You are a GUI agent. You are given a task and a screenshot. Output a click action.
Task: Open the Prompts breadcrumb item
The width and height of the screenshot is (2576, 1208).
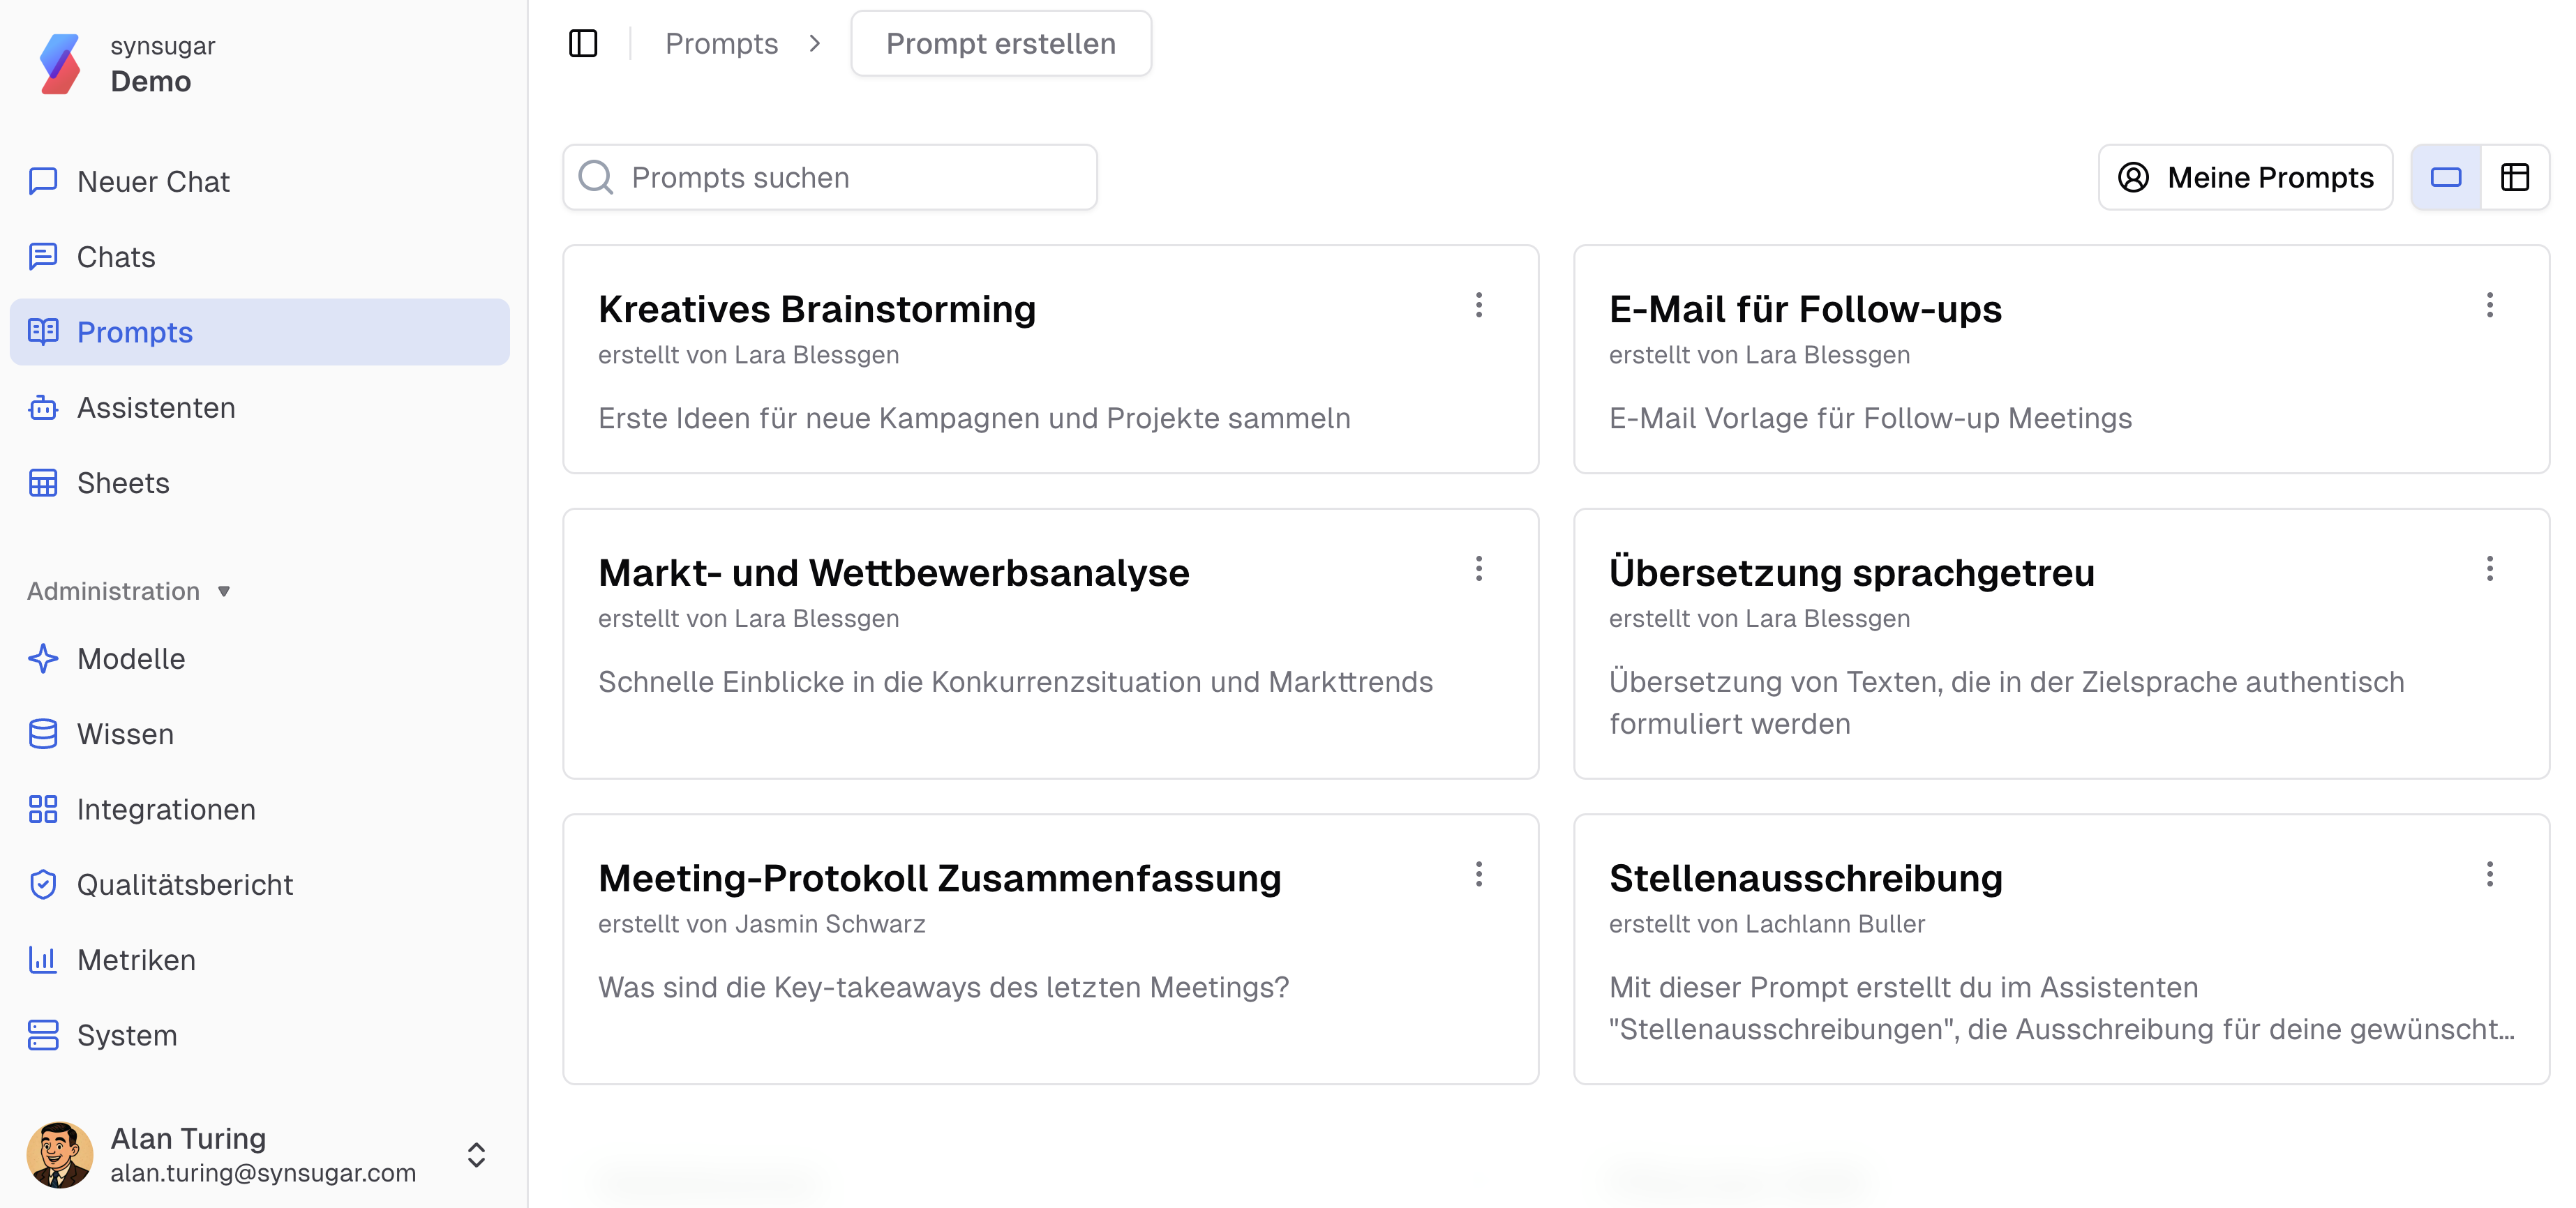point(722,43)
